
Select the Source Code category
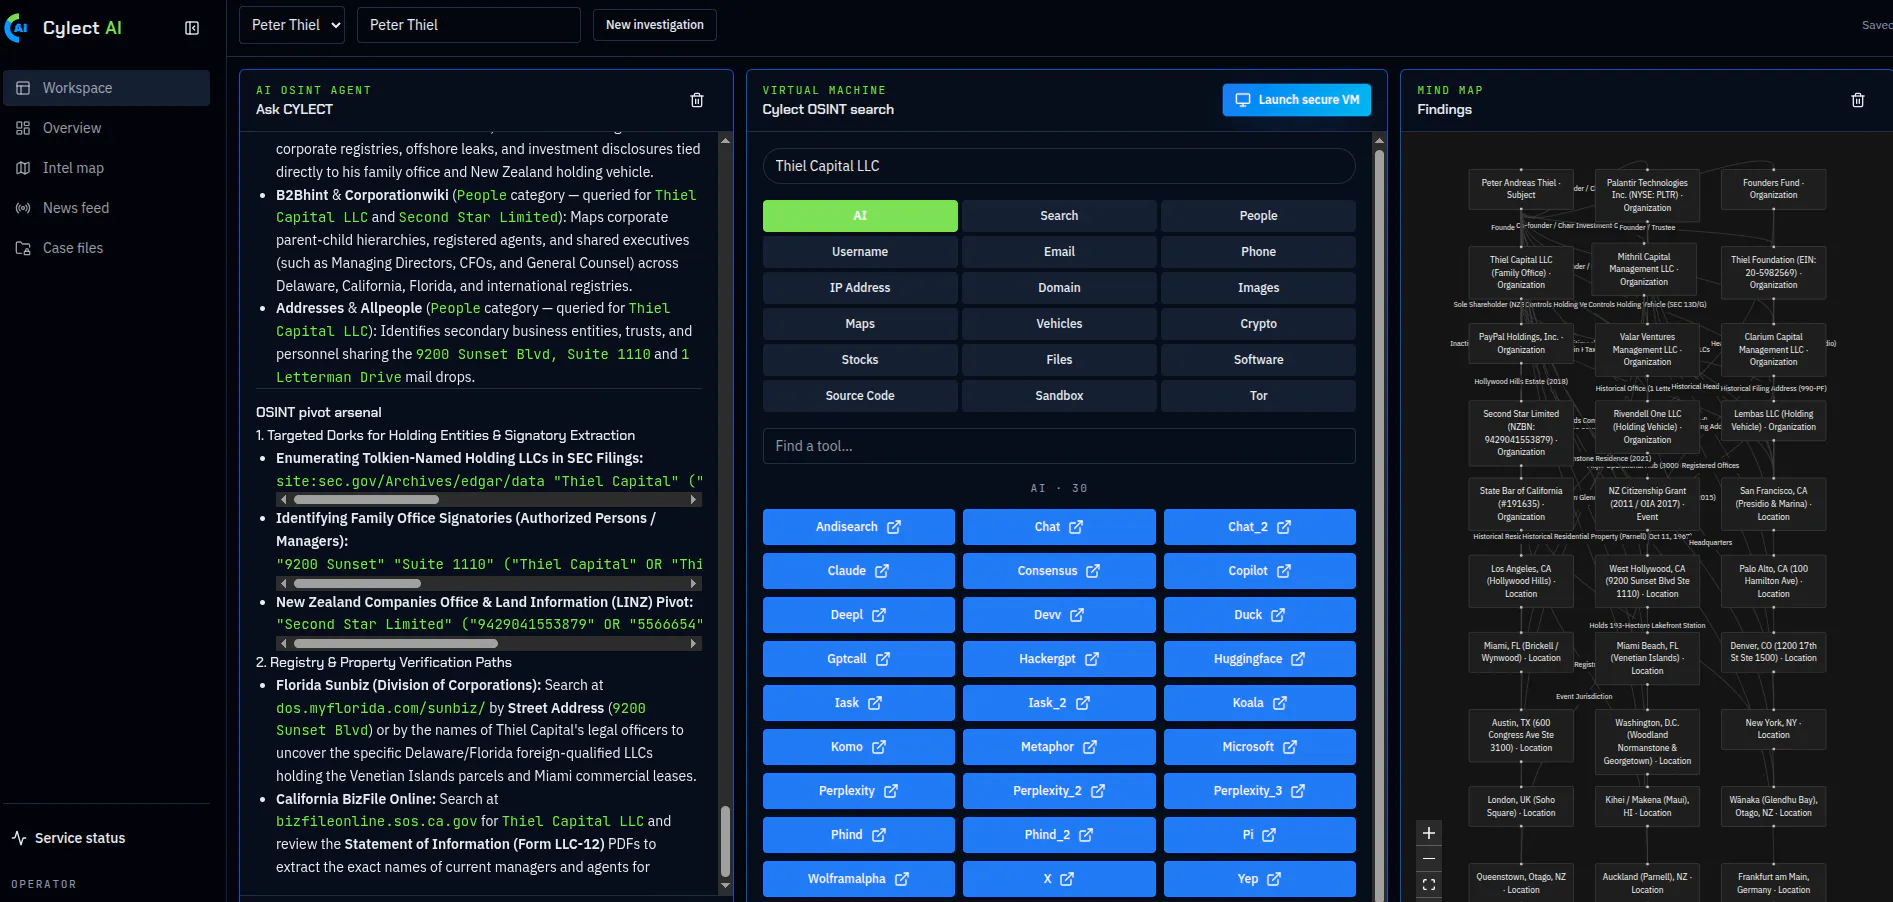[860, 396]
